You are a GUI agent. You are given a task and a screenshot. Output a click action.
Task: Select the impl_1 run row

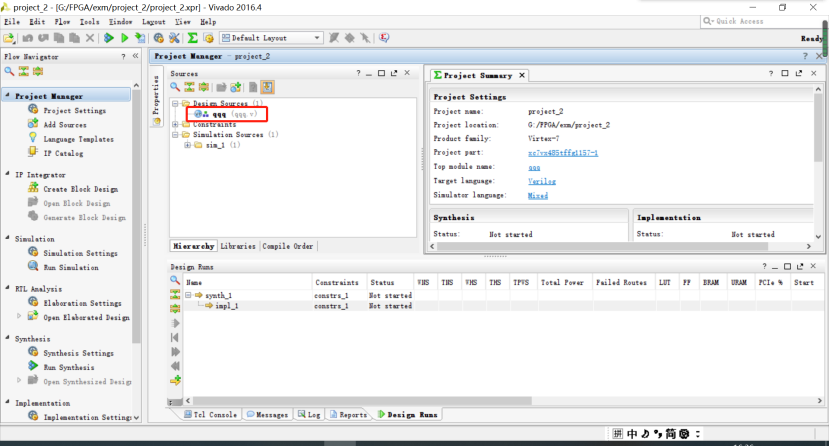click(227, 306)
